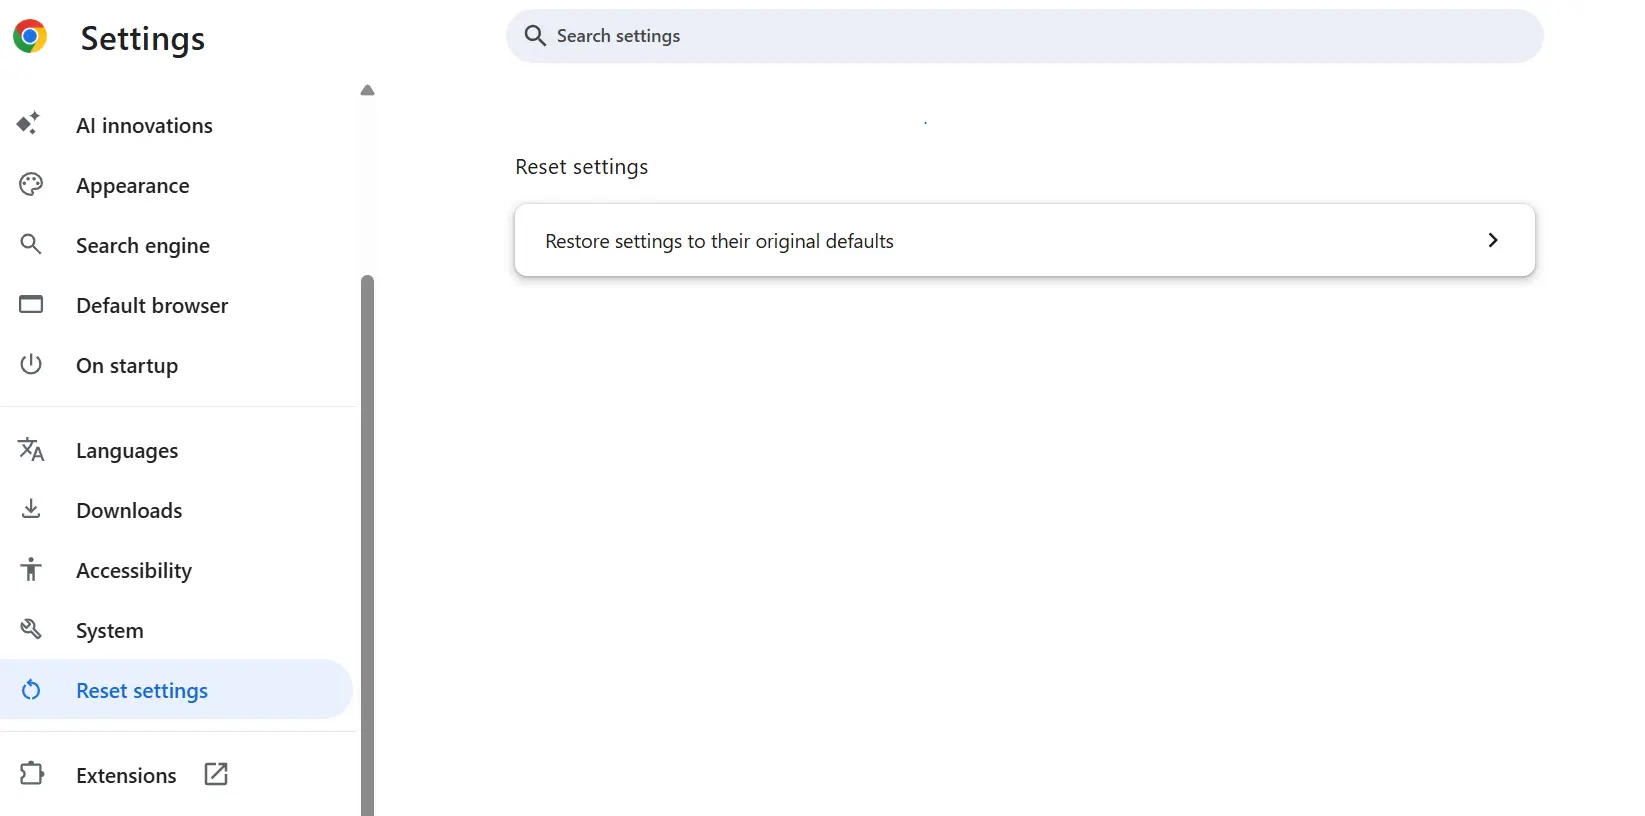Click the Default browser window icon

point(30,304)
